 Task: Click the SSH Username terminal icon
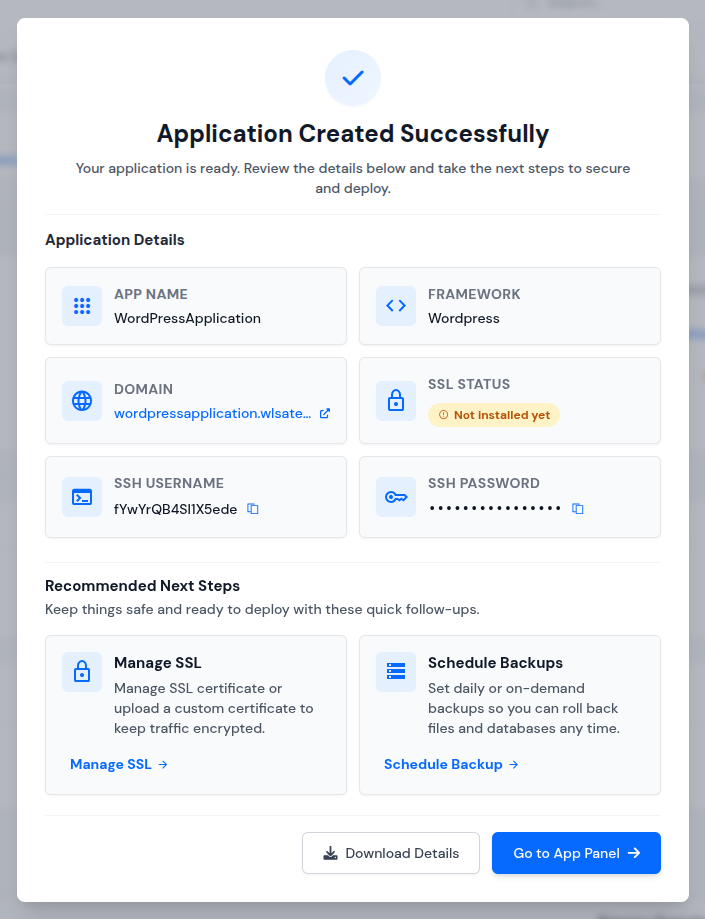pos(81,497)
